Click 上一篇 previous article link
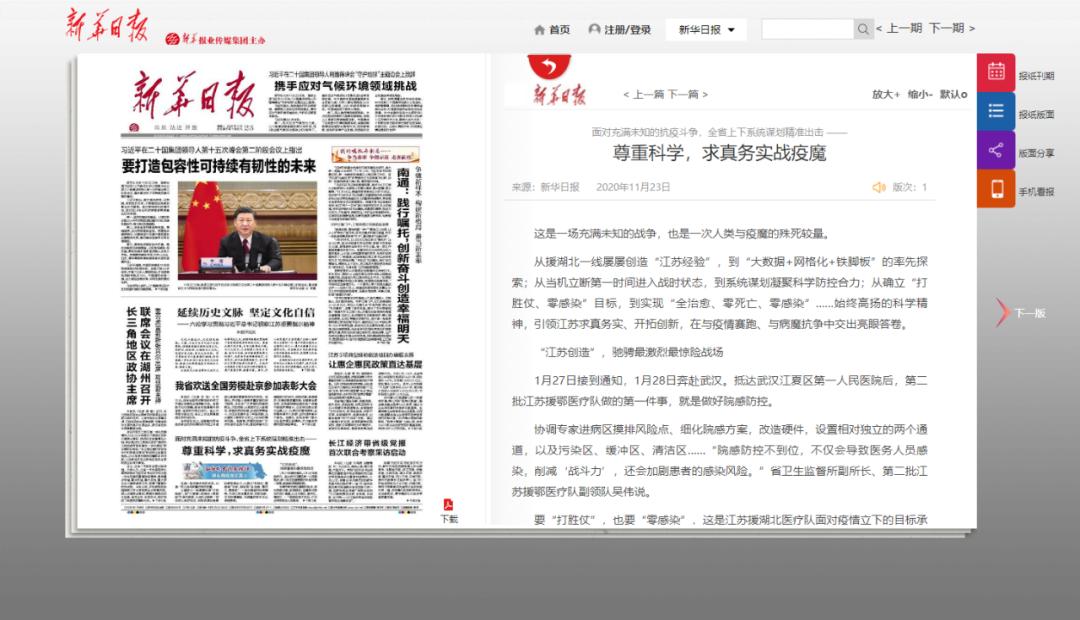The width and height of the screenshot is (1080, 620). coord(643,94)
